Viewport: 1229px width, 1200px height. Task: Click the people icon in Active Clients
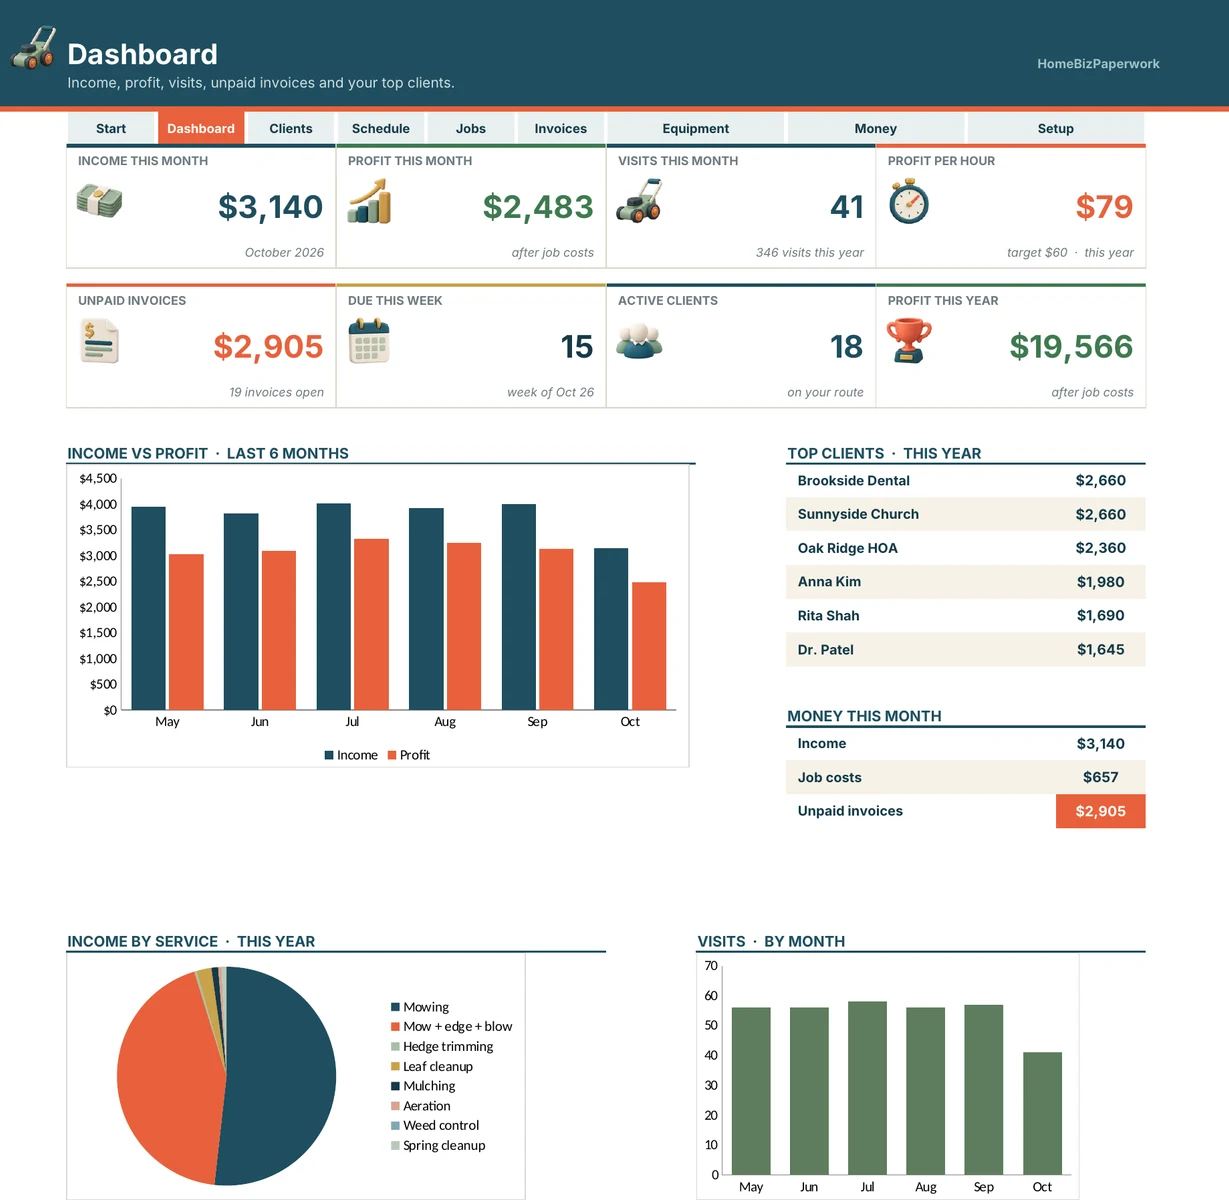[639, 341]
